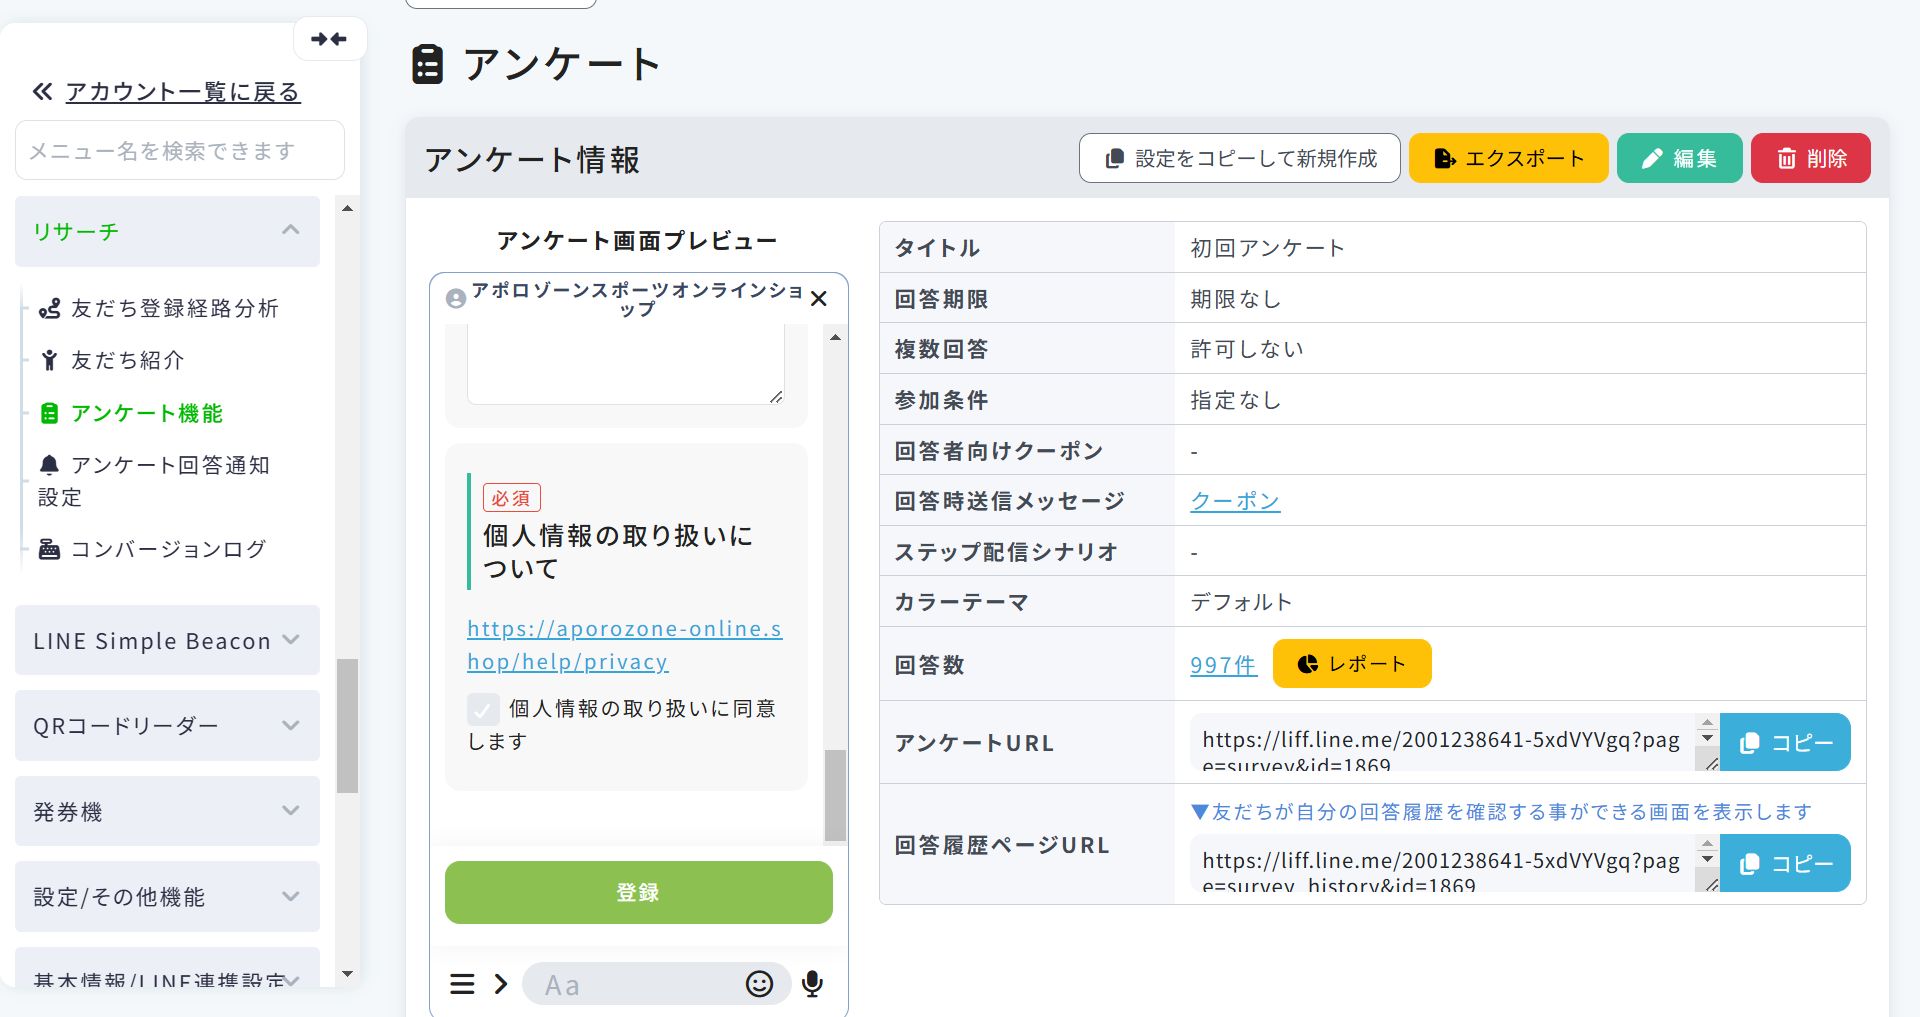Click the 友だち登録経路分析 icon
The height and width of the screenshot is (1017, 1920).
click(x=49, y=309)
